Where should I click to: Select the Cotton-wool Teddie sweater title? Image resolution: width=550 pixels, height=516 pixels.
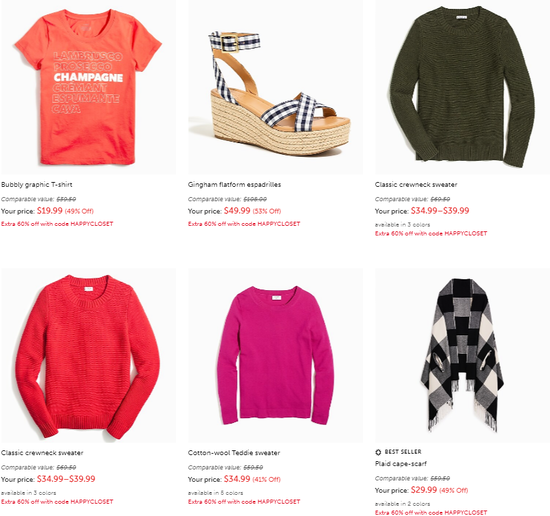[234, 453]
